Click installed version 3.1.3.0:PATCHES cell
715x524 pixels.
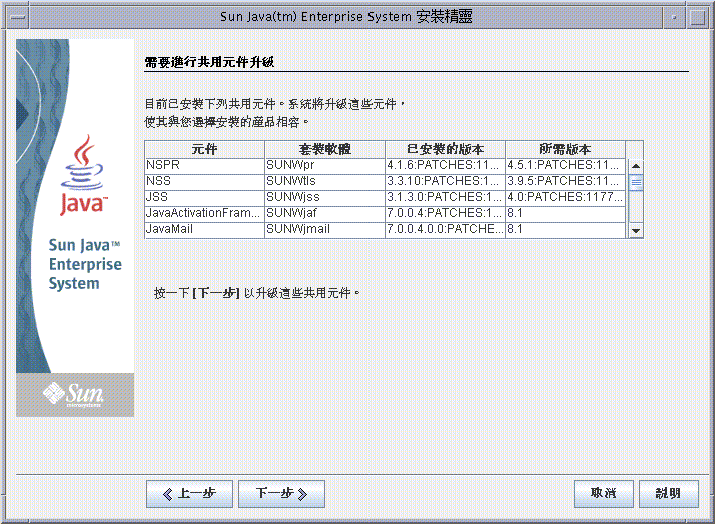tap(446, 197)
